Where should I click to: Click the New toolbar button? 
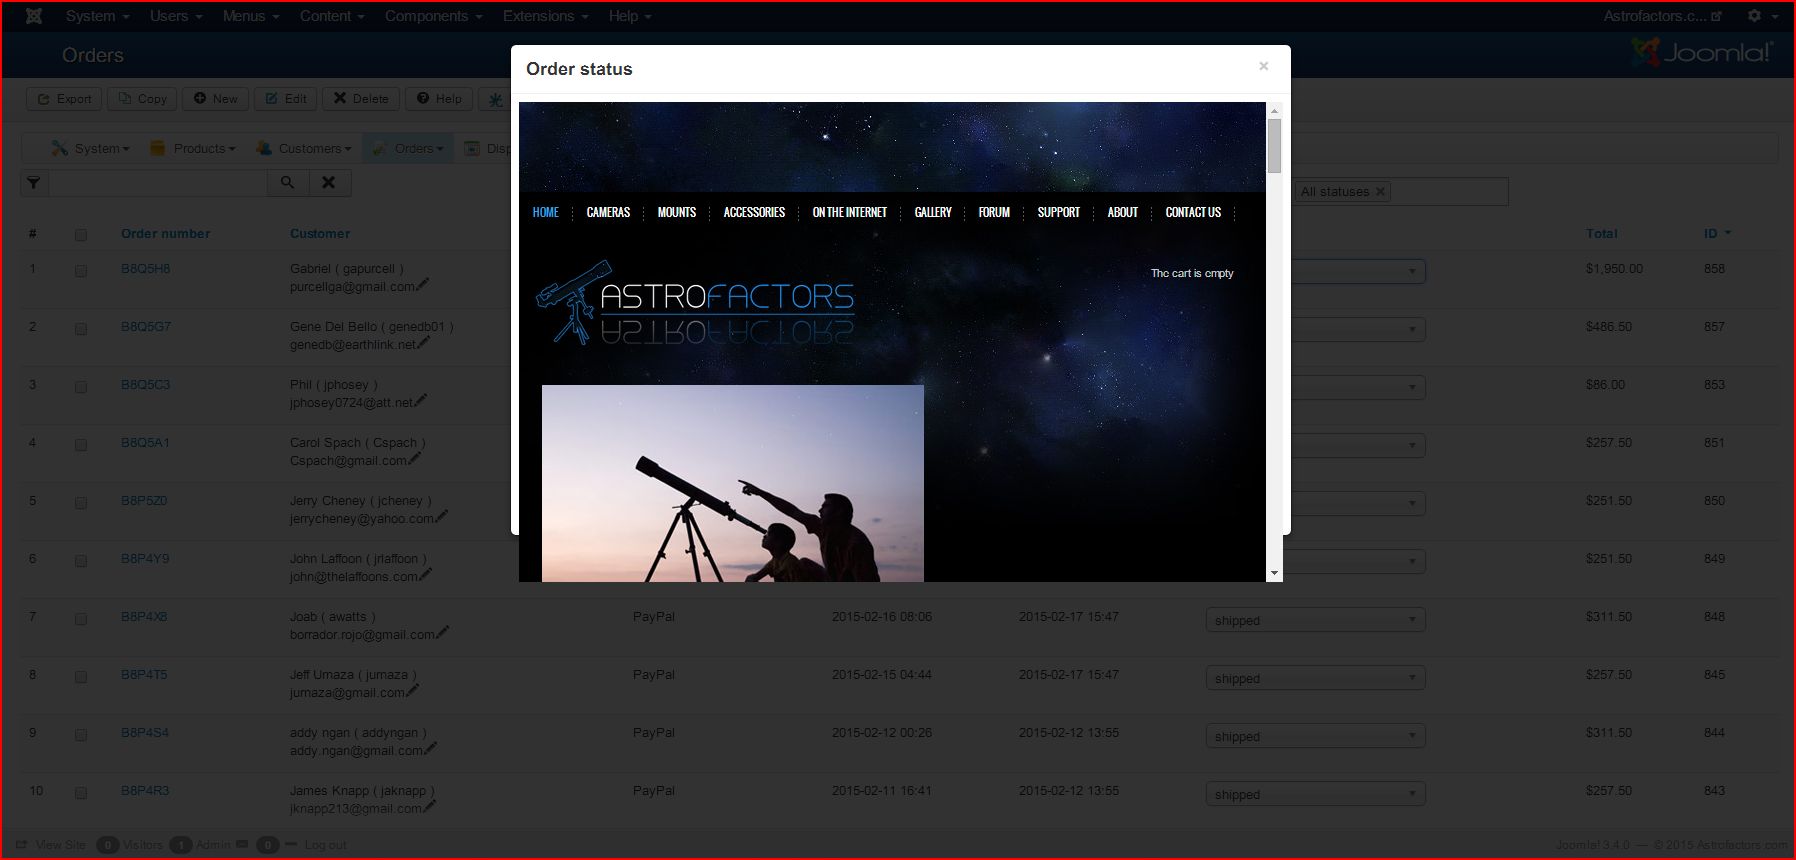point(215,99)
